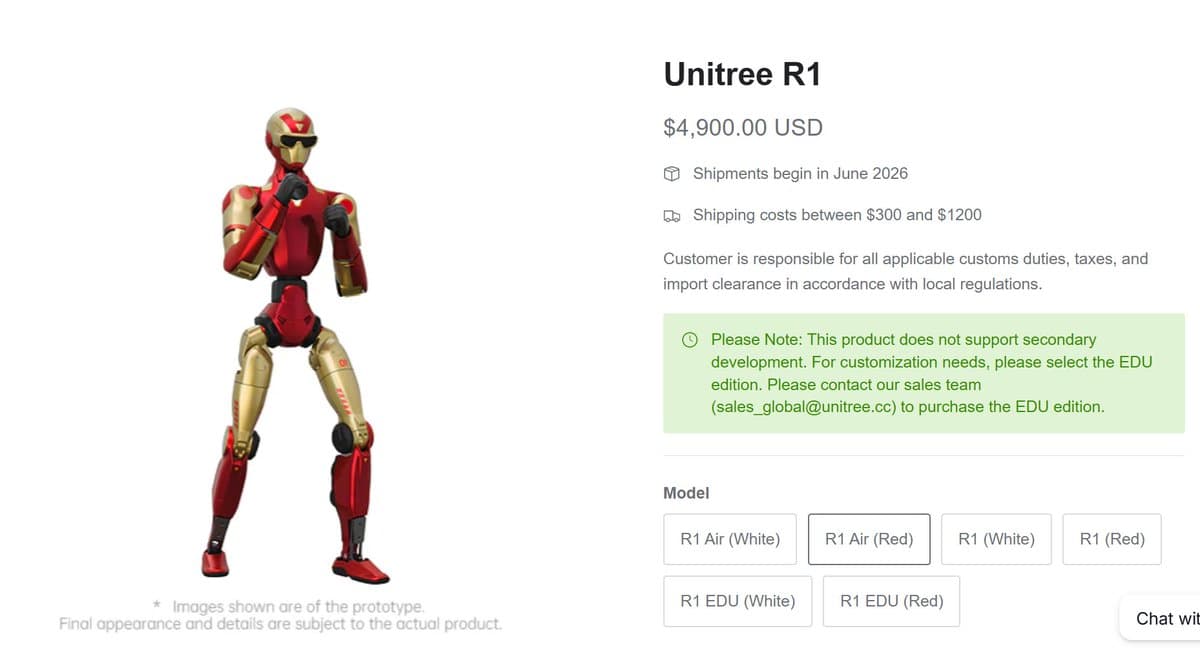The height and width of the screenshot is (653, 1200).
Task: Select the R1 Air (White) model
Action: 730,539
